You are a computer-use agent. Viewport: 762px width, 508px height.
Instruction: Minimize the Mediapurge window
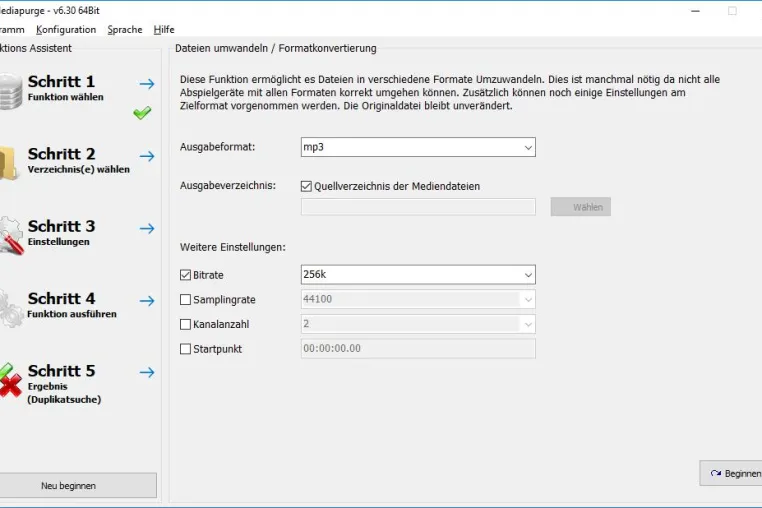click(x=695, y=11)
